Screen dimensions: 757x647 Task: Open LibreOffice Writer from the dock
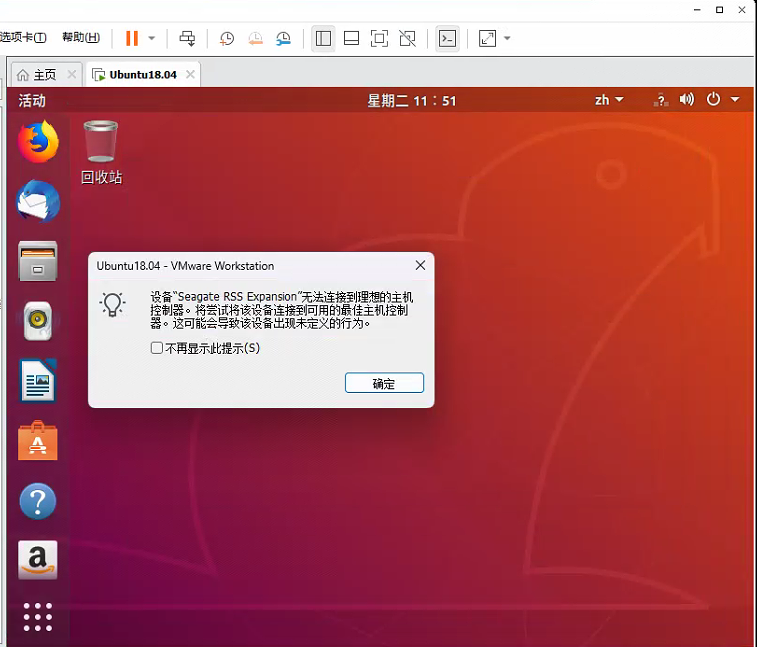(38, 380)
